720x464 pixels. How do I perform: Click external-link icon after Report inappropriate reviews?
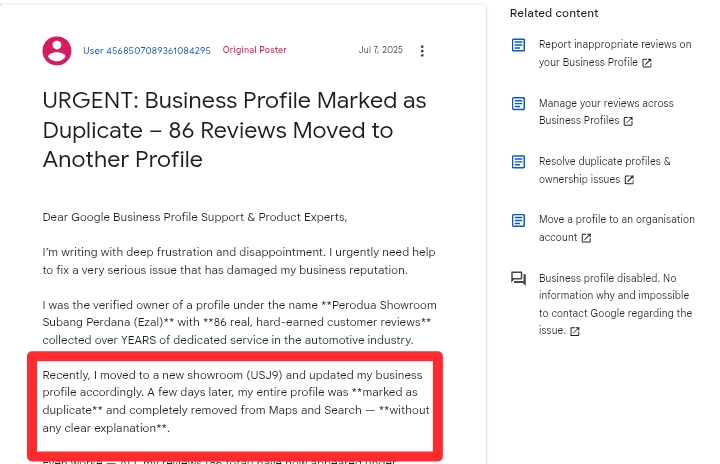coord(647,63)
